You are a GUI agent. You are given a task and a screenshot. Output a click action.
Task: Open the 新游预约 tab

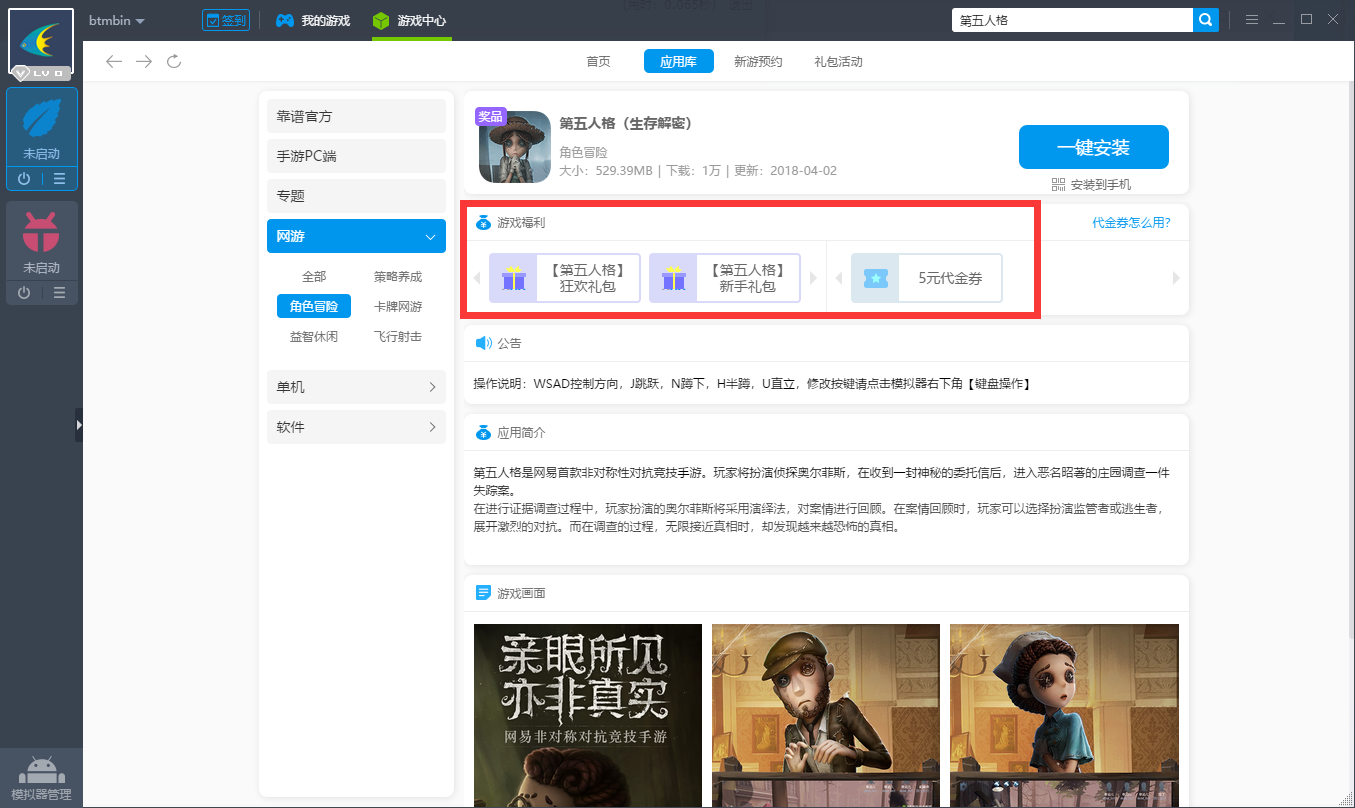(758, 62)
